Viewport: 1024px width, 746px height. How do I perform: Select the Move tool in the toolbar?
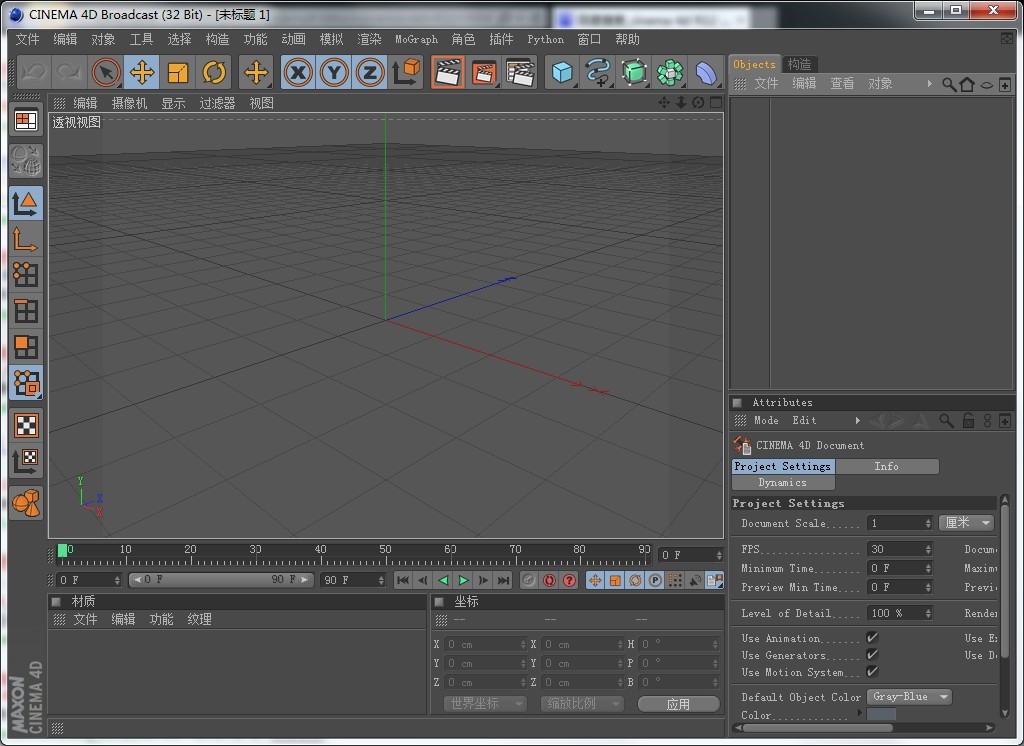(143, 72)
